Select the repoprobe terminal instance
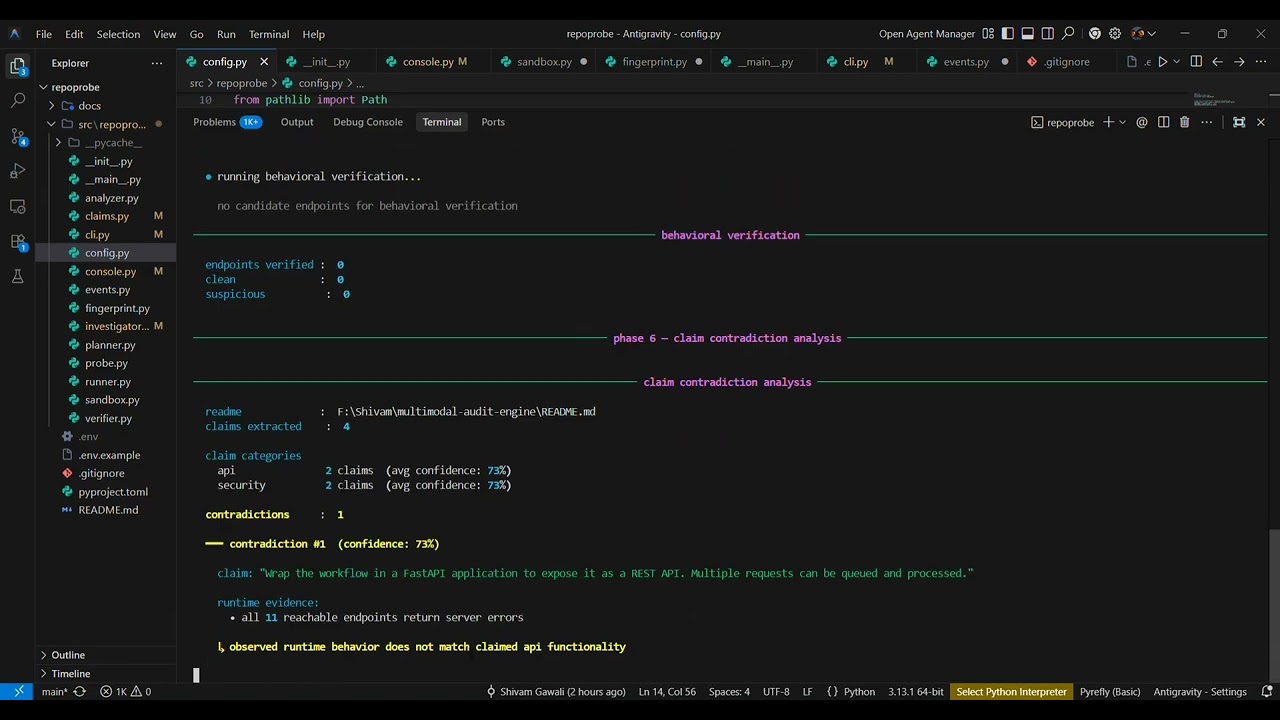This screenshot has height=720, width=1280. tap(1062, 122)
